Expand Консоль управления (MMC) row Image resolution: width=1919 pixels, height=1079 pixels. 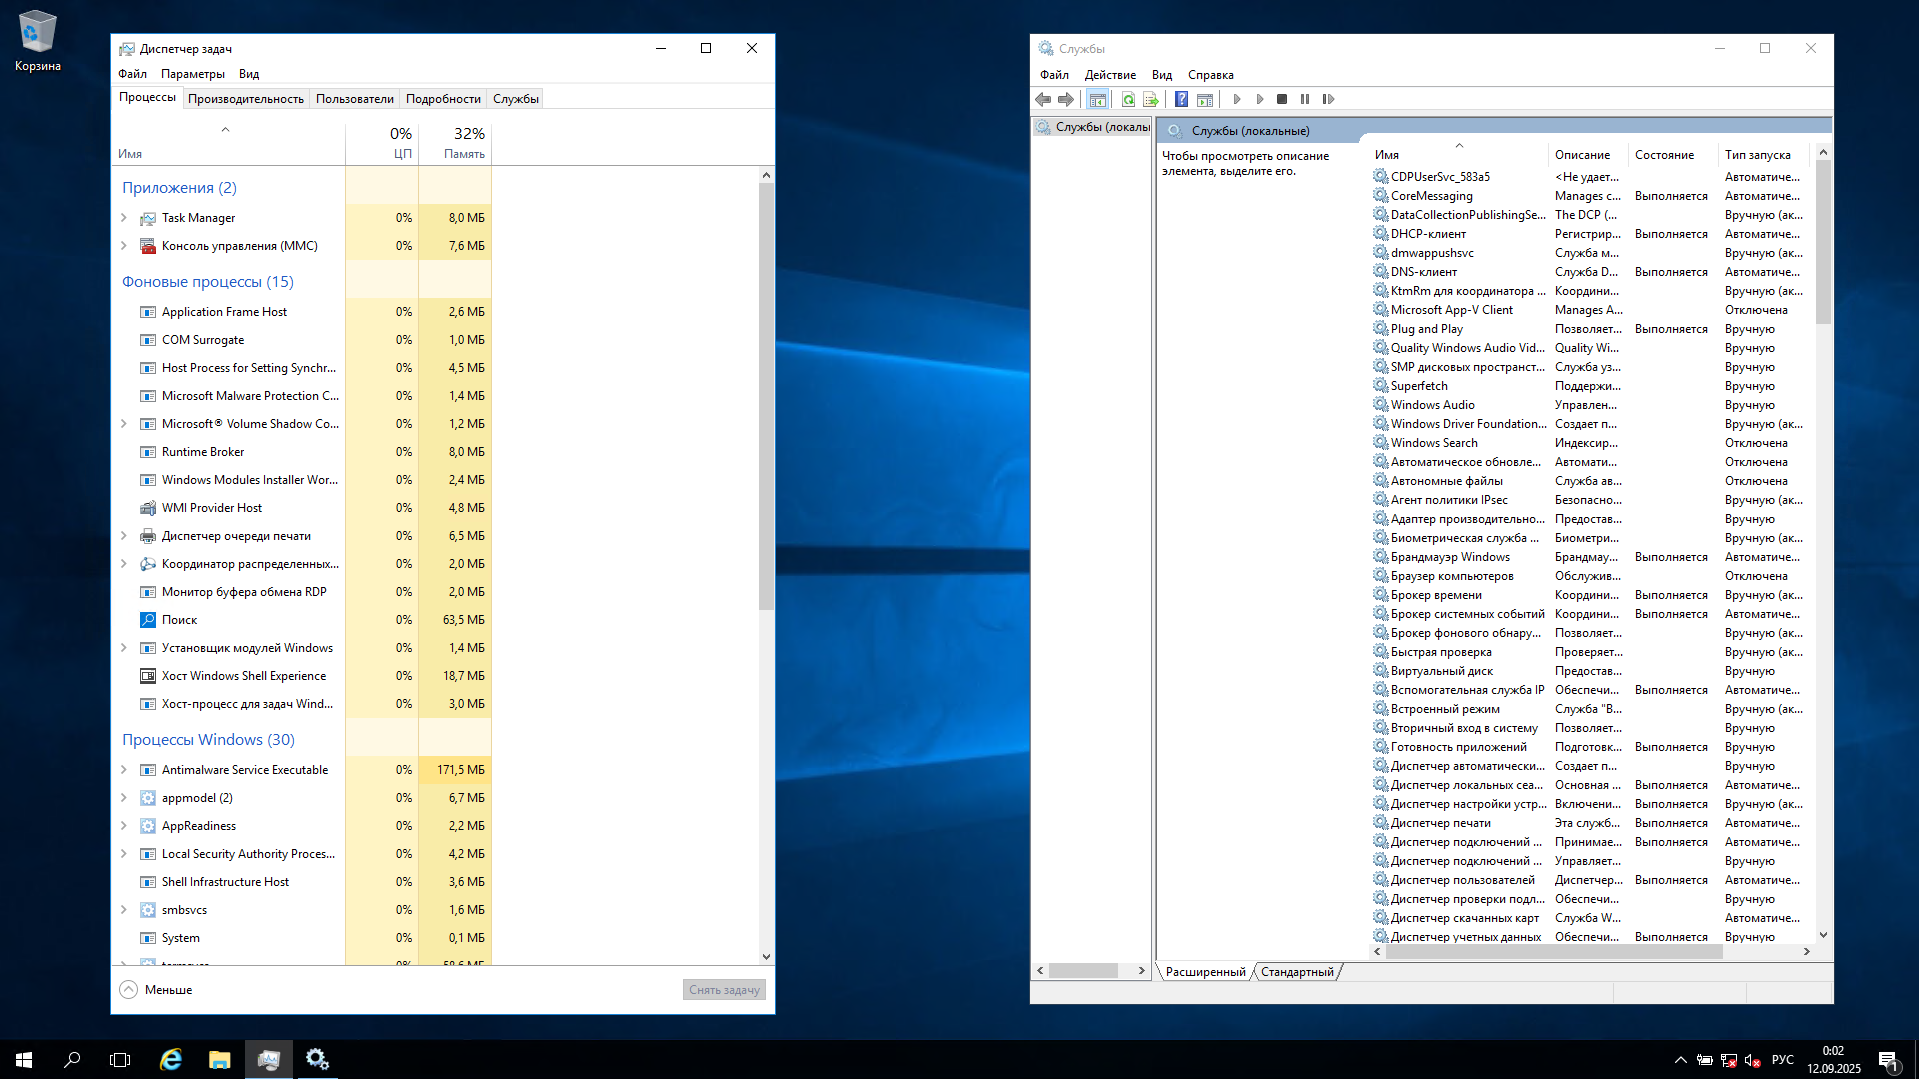click(124, 246)
